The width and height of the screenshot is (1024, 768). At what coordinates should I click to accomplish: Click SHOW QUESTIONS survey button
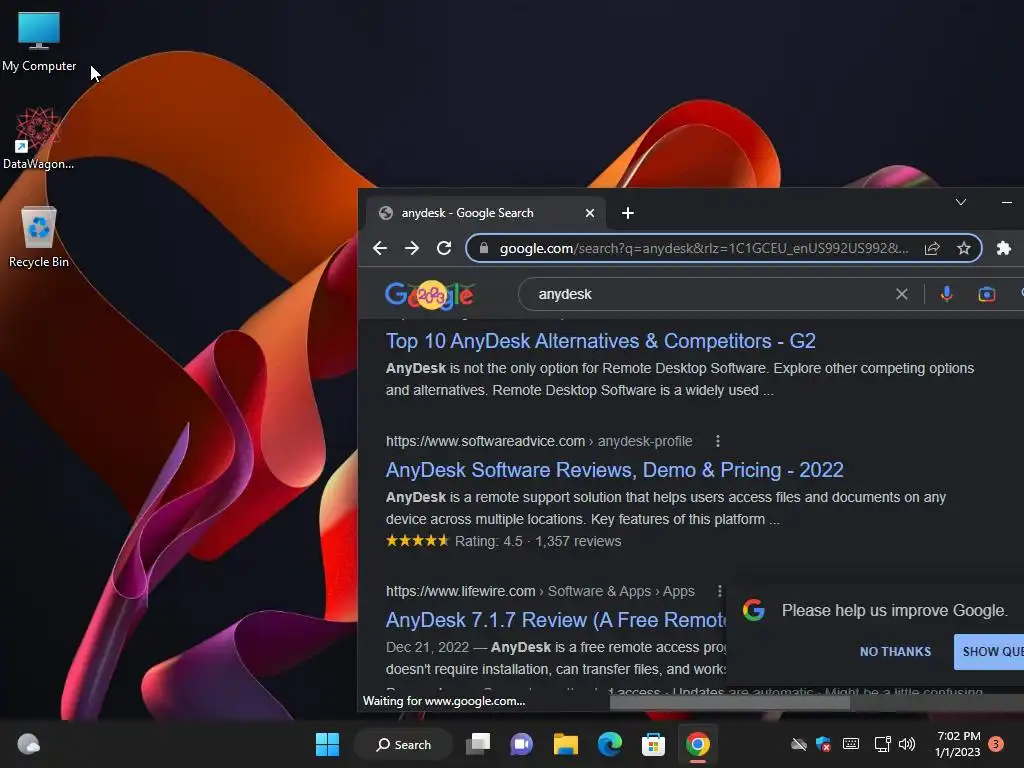click(x=989, y=651)
